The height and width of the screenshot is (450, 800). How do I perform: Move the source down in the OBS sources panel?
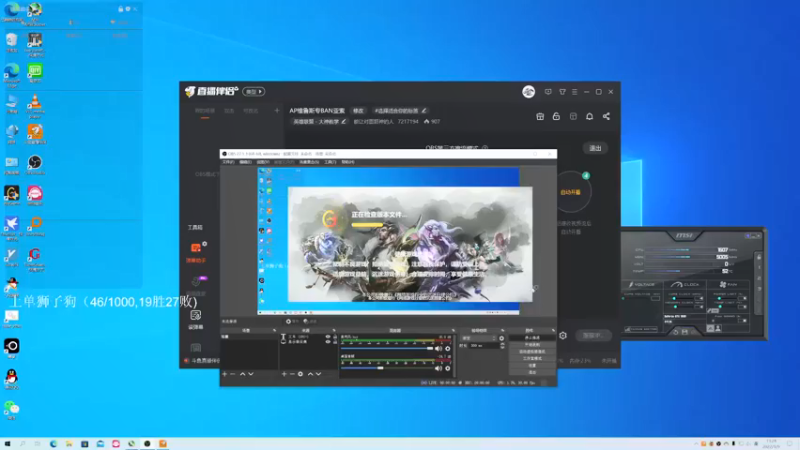tap(318, 374)
